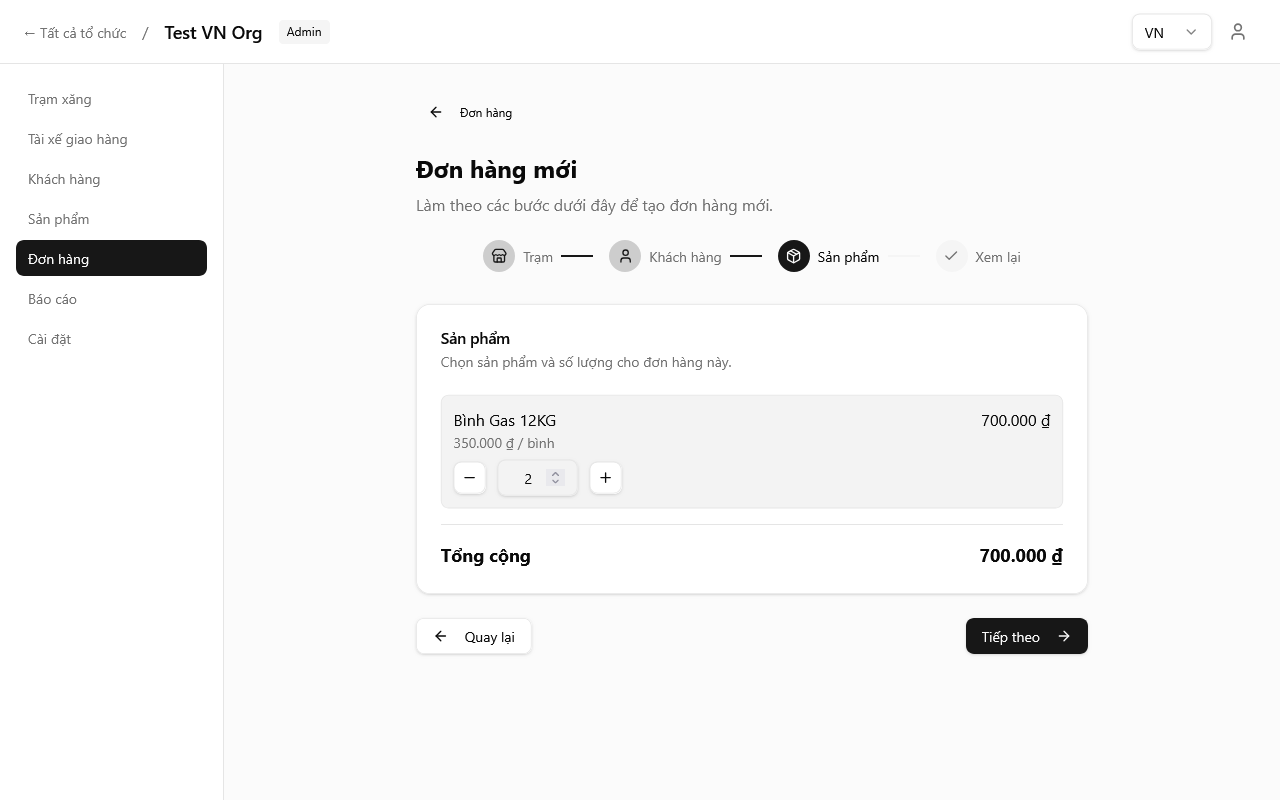Click the quantity spinner down arrow
1280x800 pixels.
pyautogui.click(x=556, y=483)
